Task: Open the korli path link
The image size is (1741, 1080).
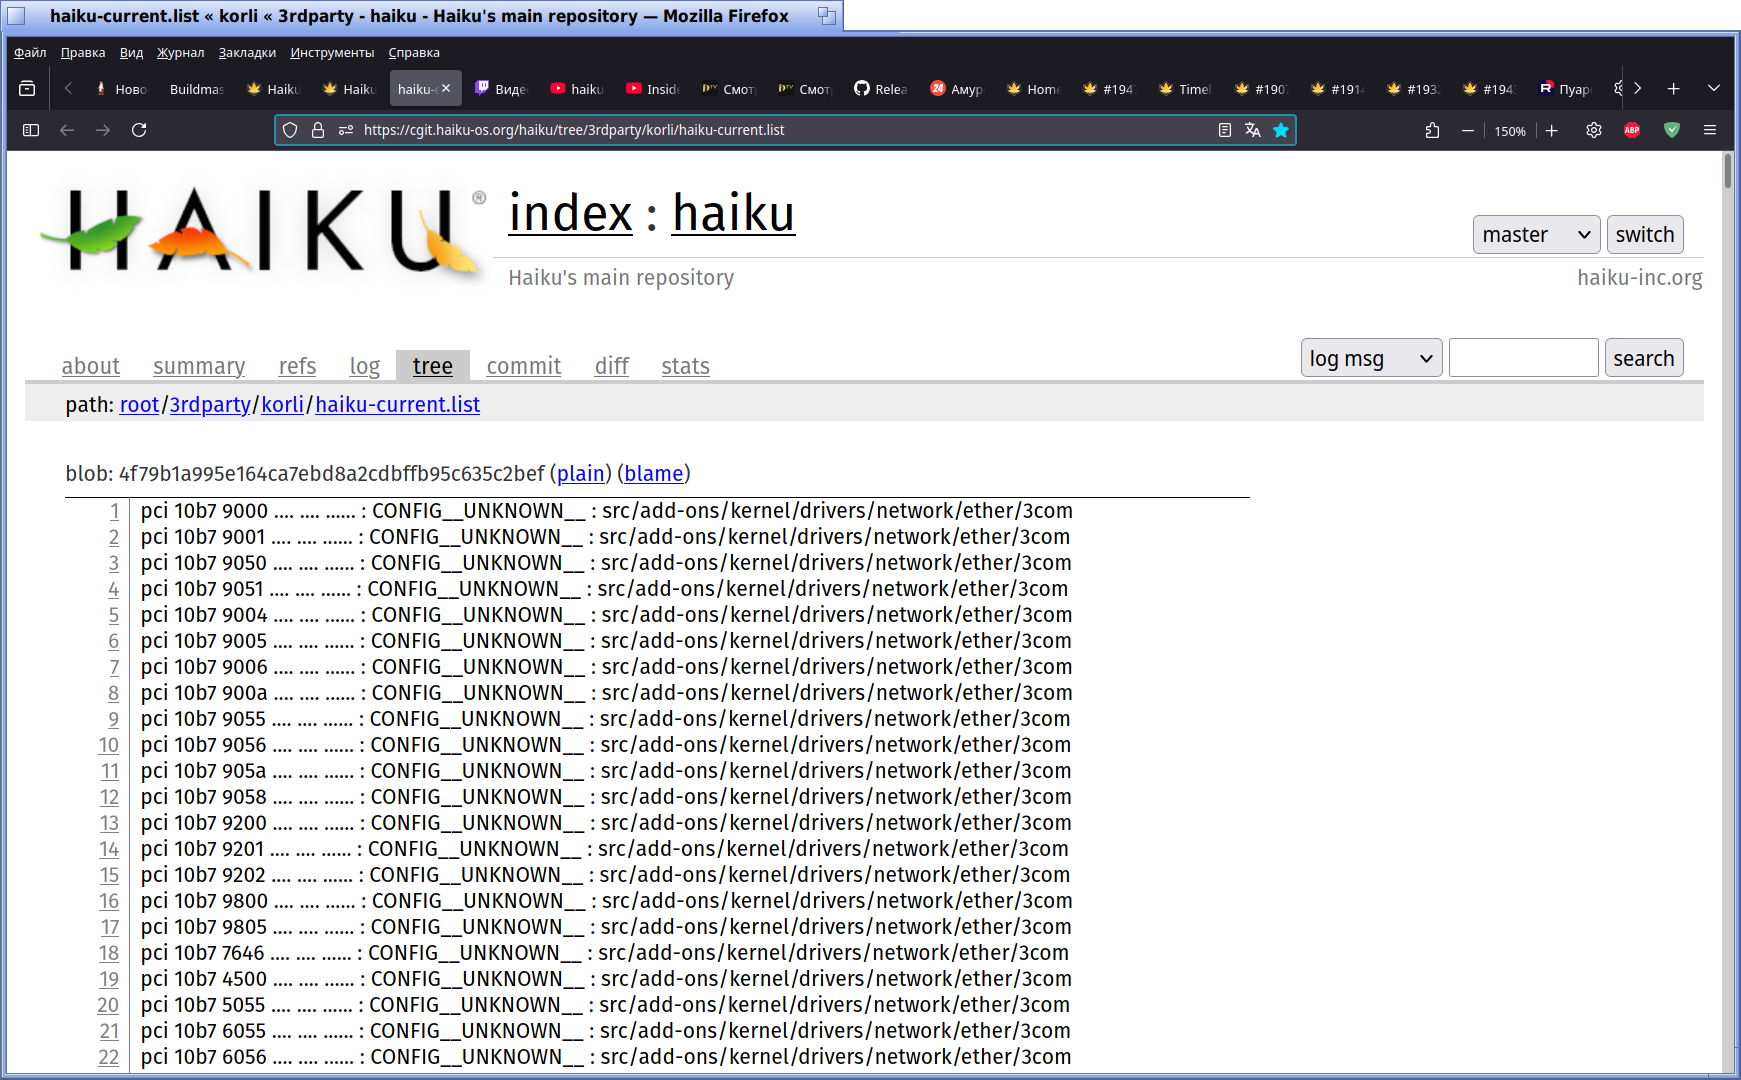Action: 282,405
